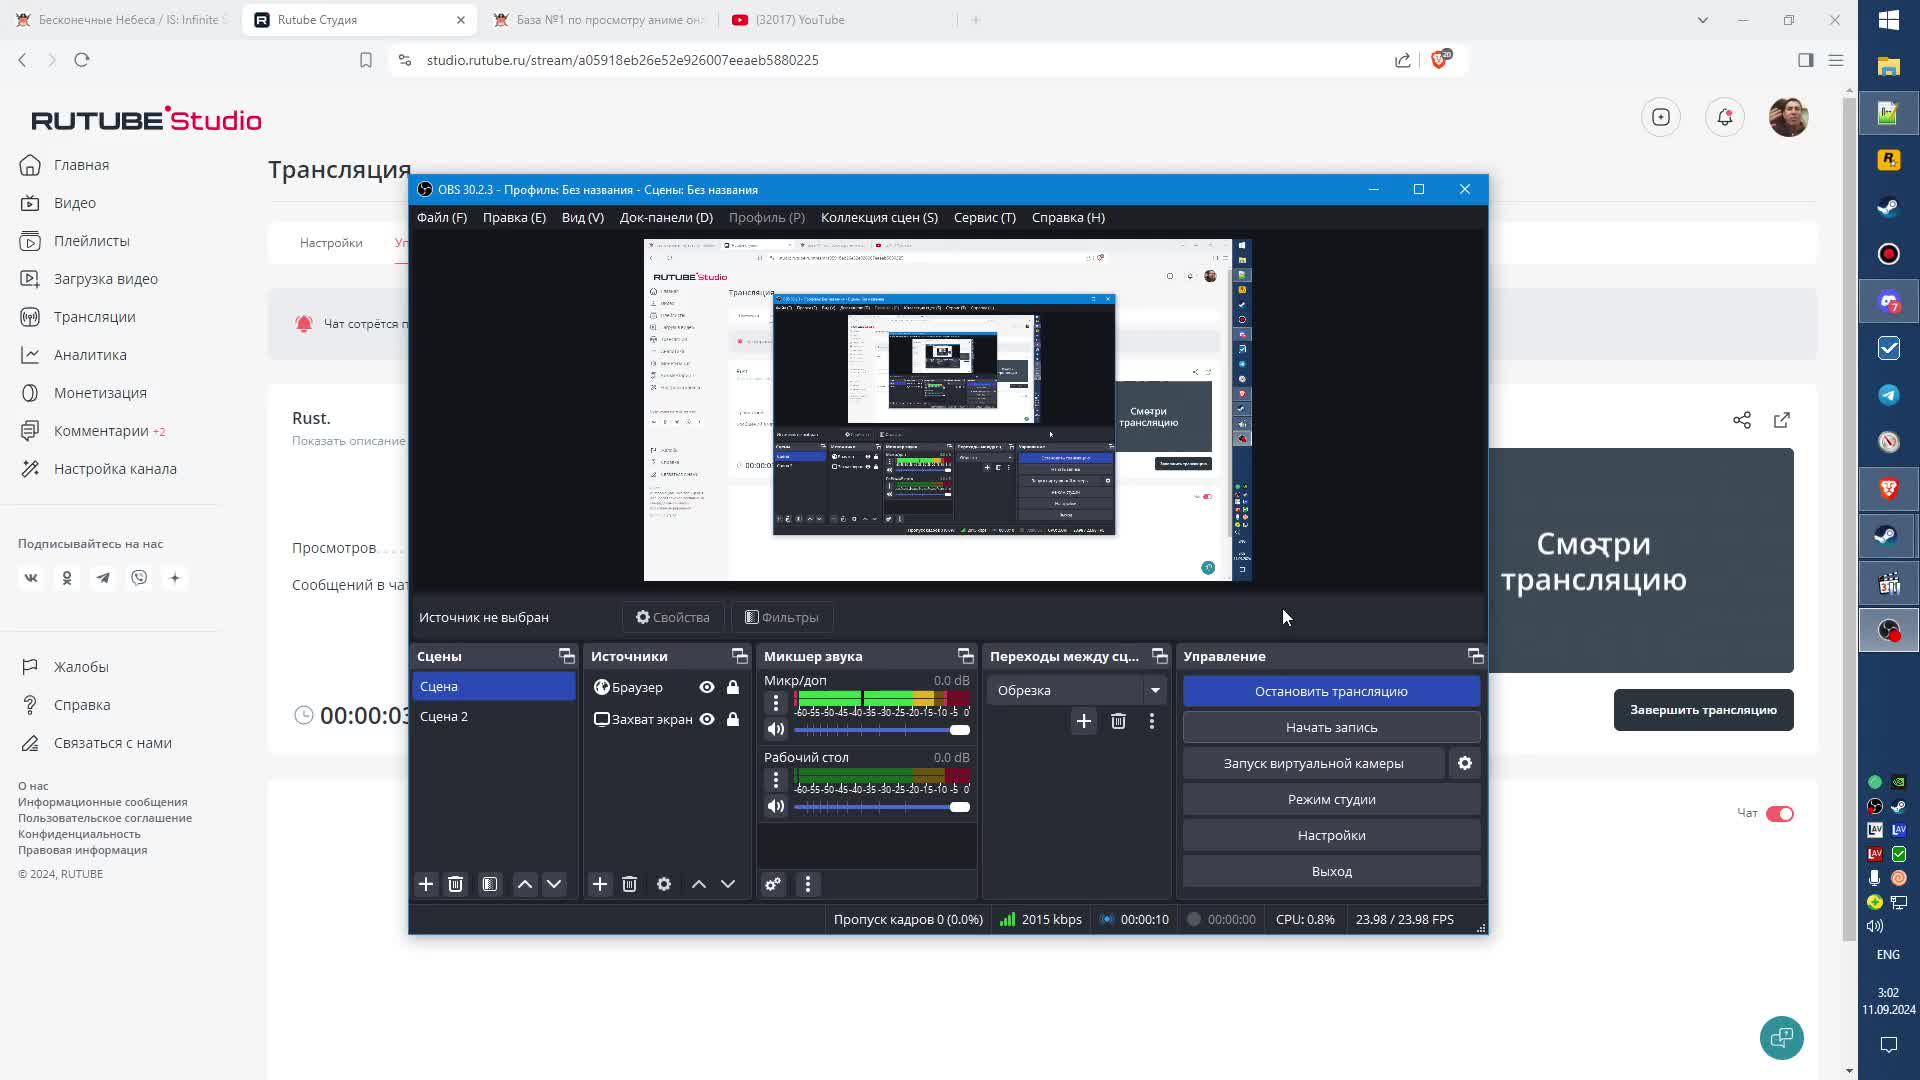Turn off the Чат toggle switch

(1779, 813)
